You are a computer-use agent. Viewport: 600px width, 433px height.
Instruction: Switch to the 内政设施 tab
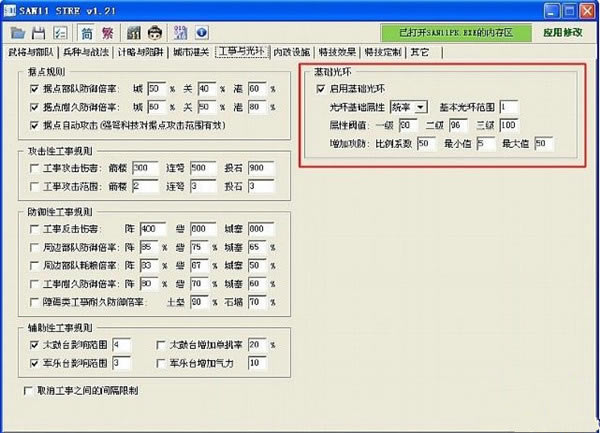291,52
